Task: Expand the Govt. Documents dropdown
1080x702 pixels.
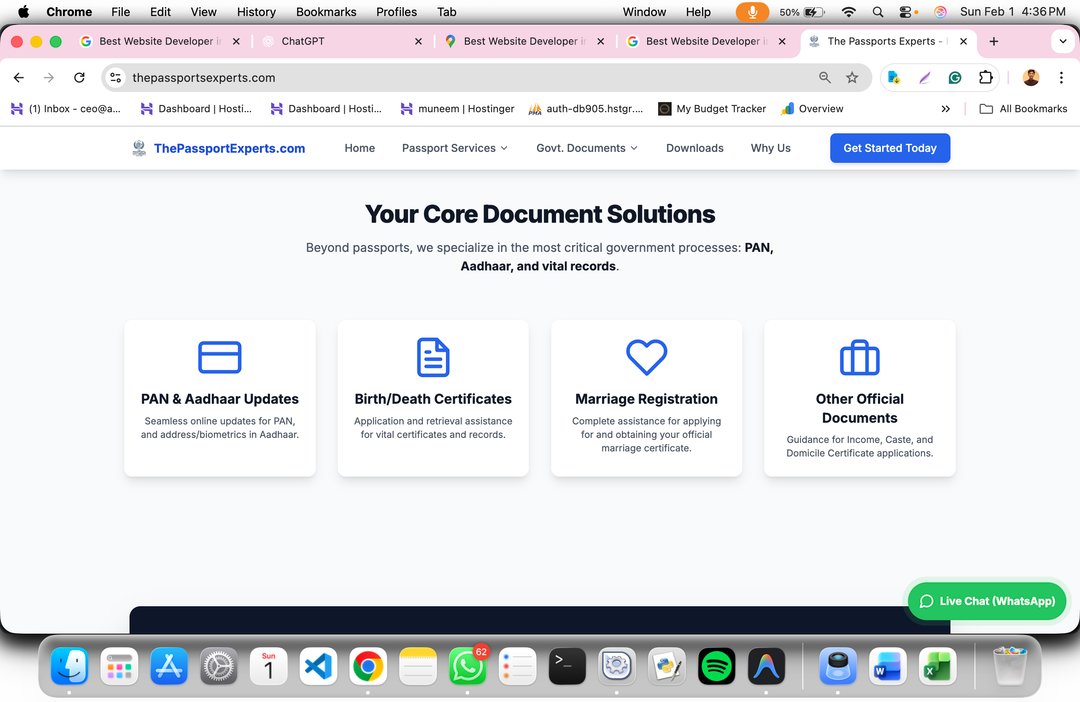Action: tap(587, 148)
